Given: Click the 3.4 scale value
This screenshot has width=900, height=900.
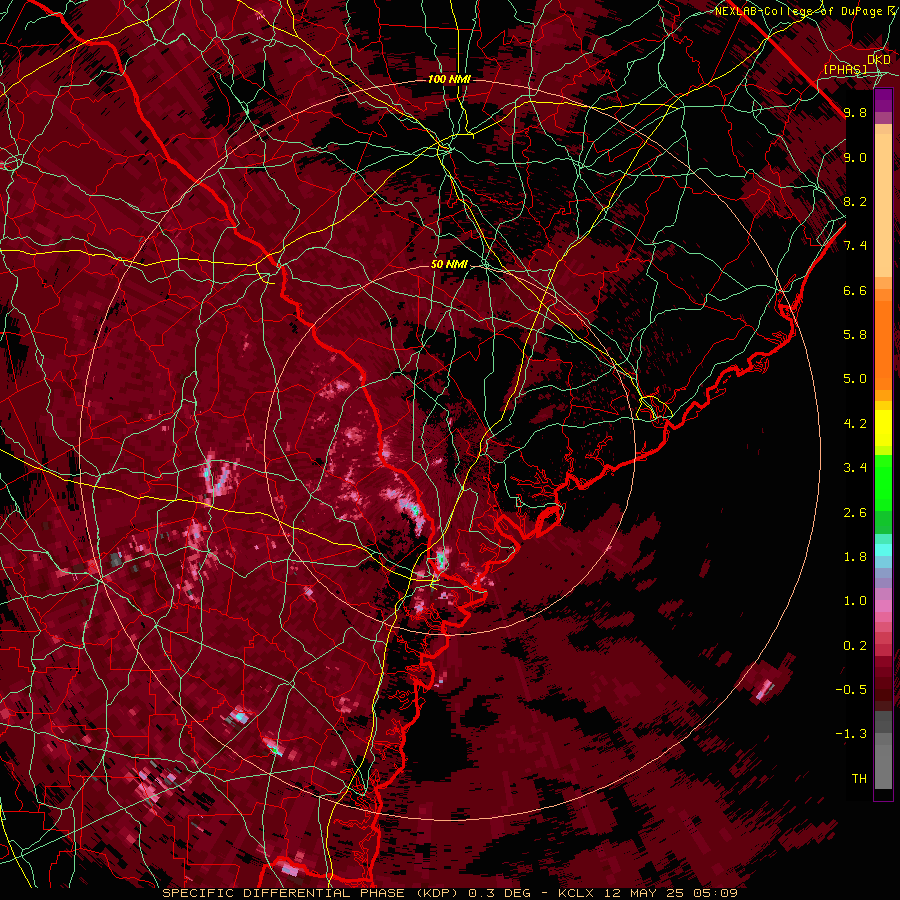Looking at the screenshot, I should tap(855, 468).
